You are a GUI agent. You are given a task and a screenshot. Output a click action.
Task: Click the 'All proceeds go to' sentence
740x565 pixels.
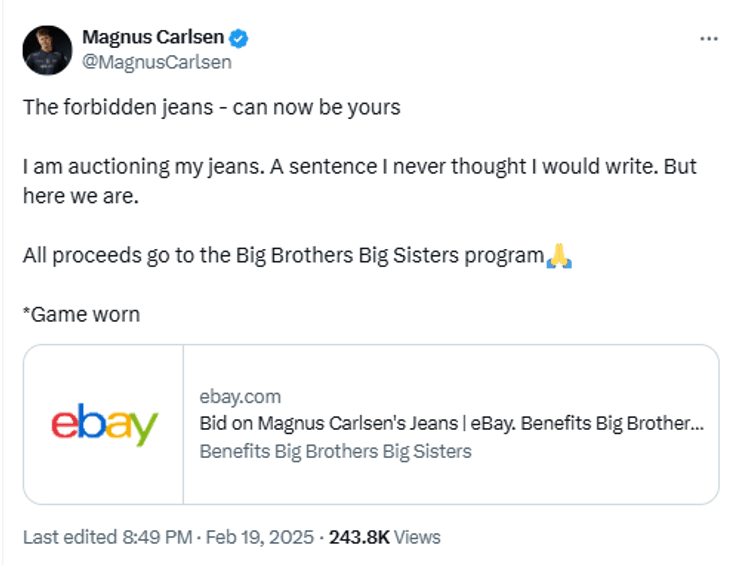pyautogui.click(x=283, y=255)
